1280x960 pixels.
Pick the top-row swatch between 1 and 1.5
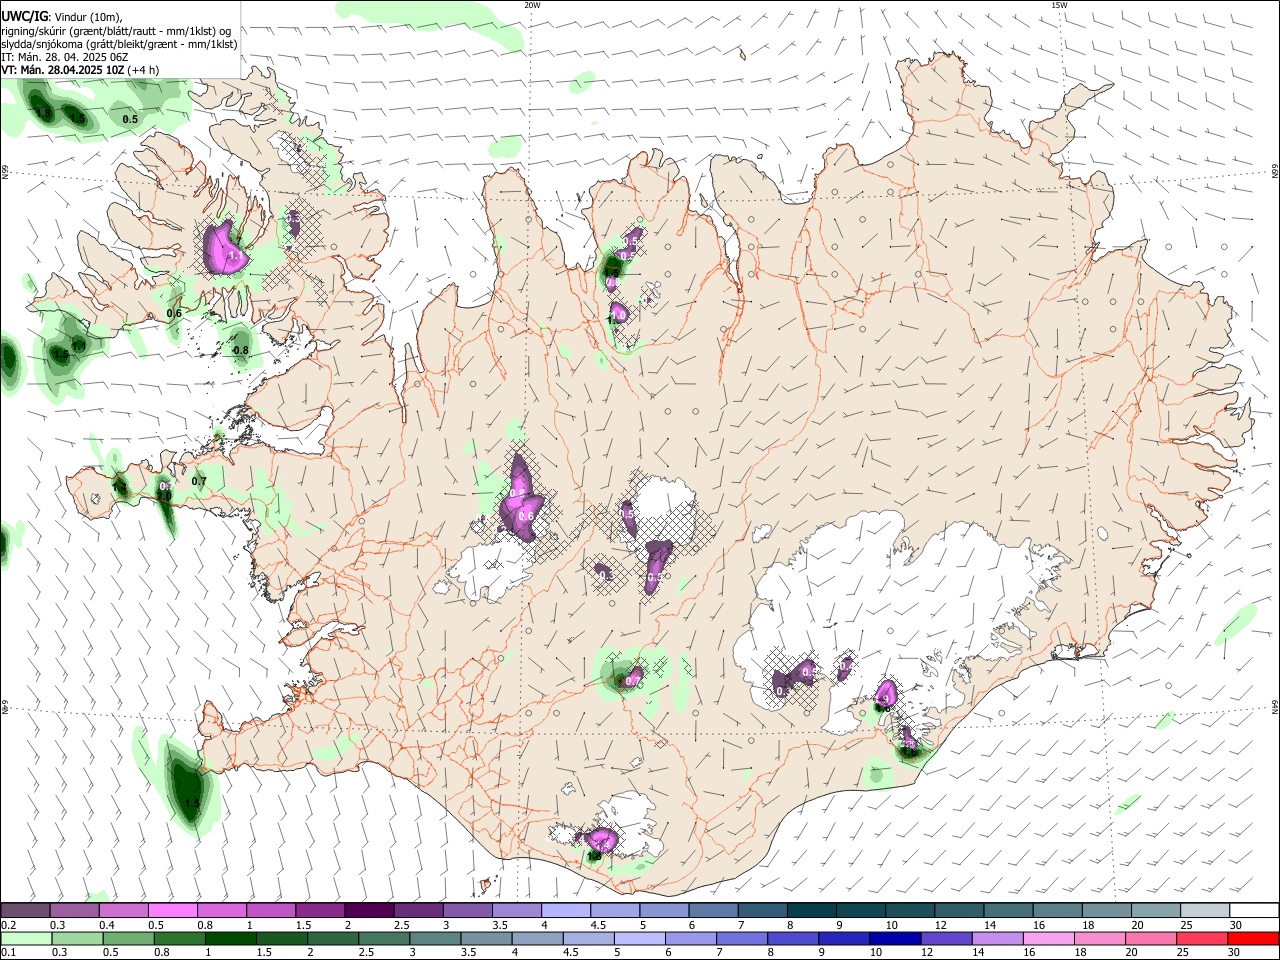pyautogui.click(x=271, y=910)
